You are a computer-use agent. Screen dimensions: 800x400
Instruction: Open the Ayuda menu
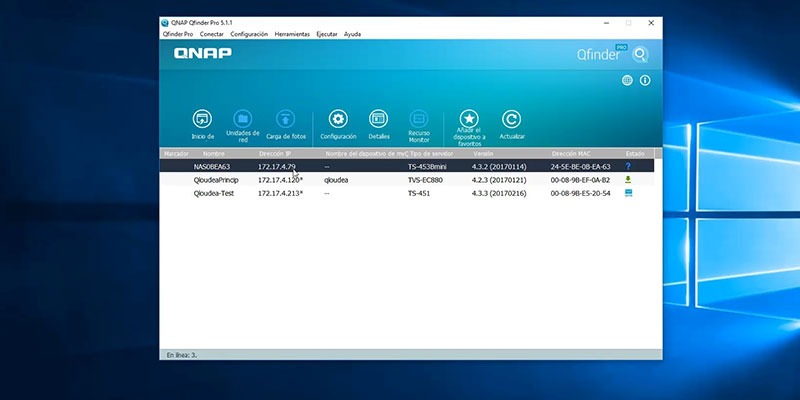coord(352,34)
